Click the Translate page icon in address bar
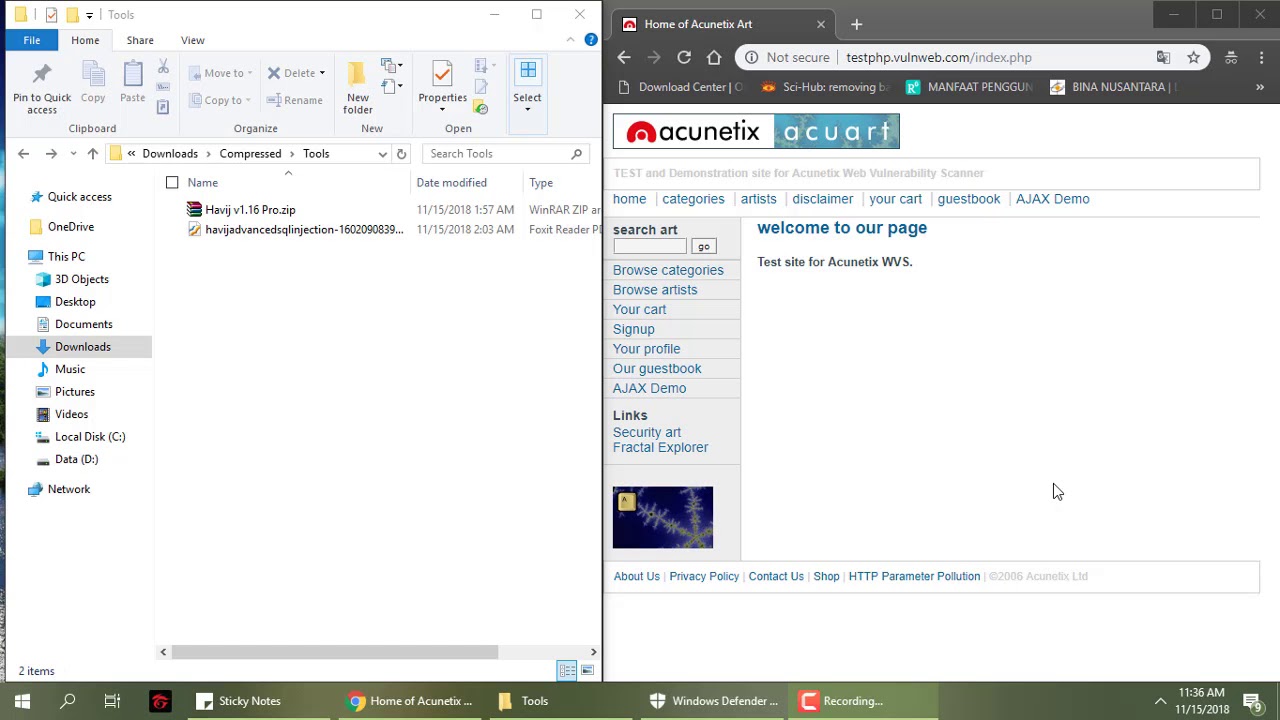Screen dimensions: 1280x720 pyautogui.click(x=1163, y=58)
